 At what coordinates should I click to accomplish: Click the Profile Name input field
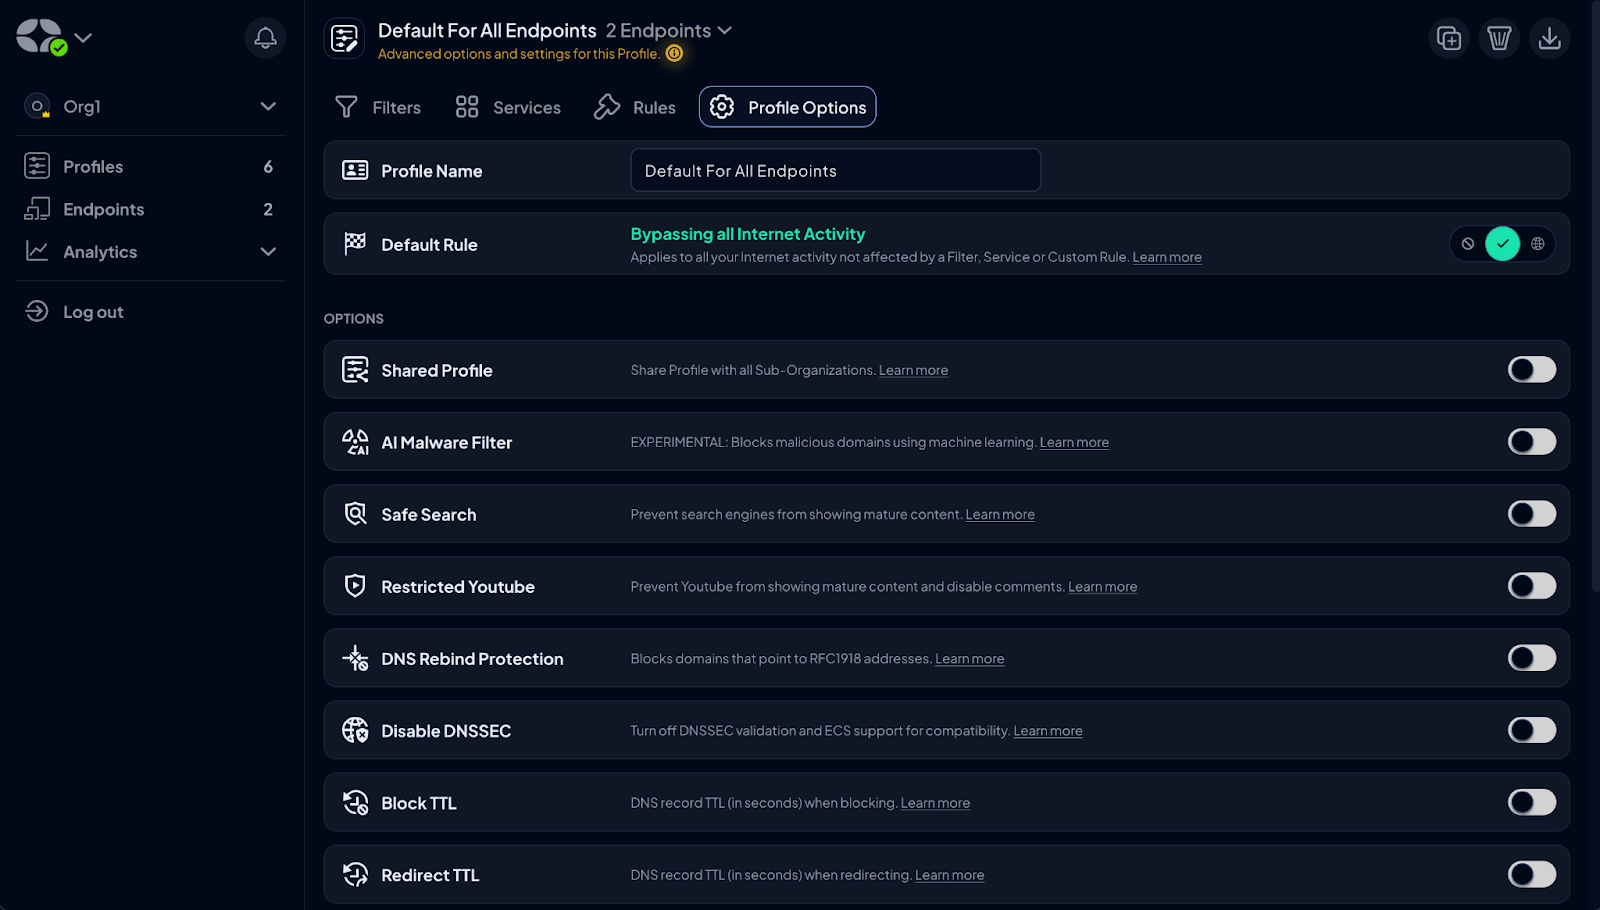(x=835, y=170)
